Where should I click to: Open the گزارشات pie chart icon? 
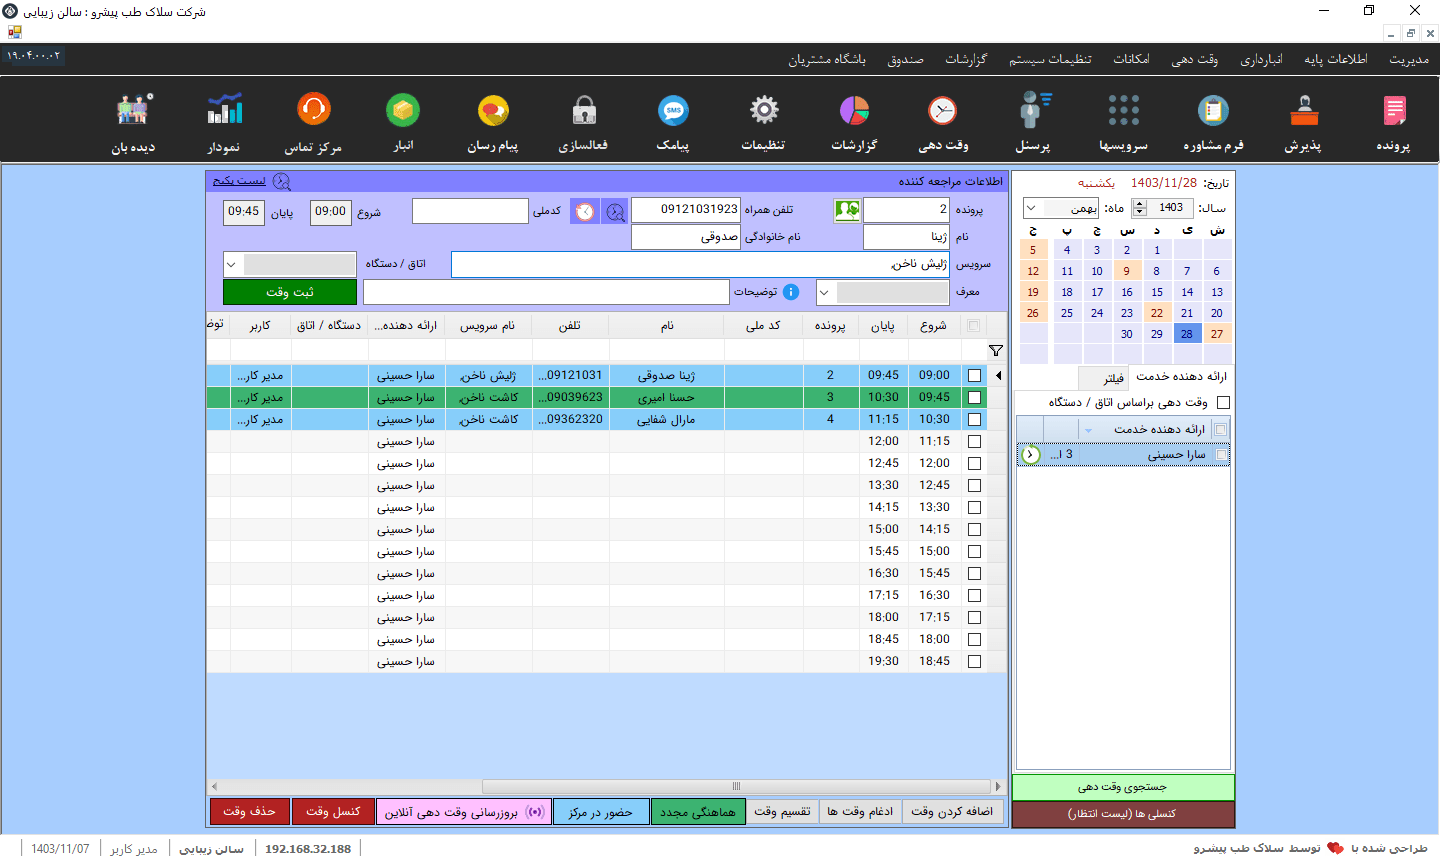[x=854, y=111]
